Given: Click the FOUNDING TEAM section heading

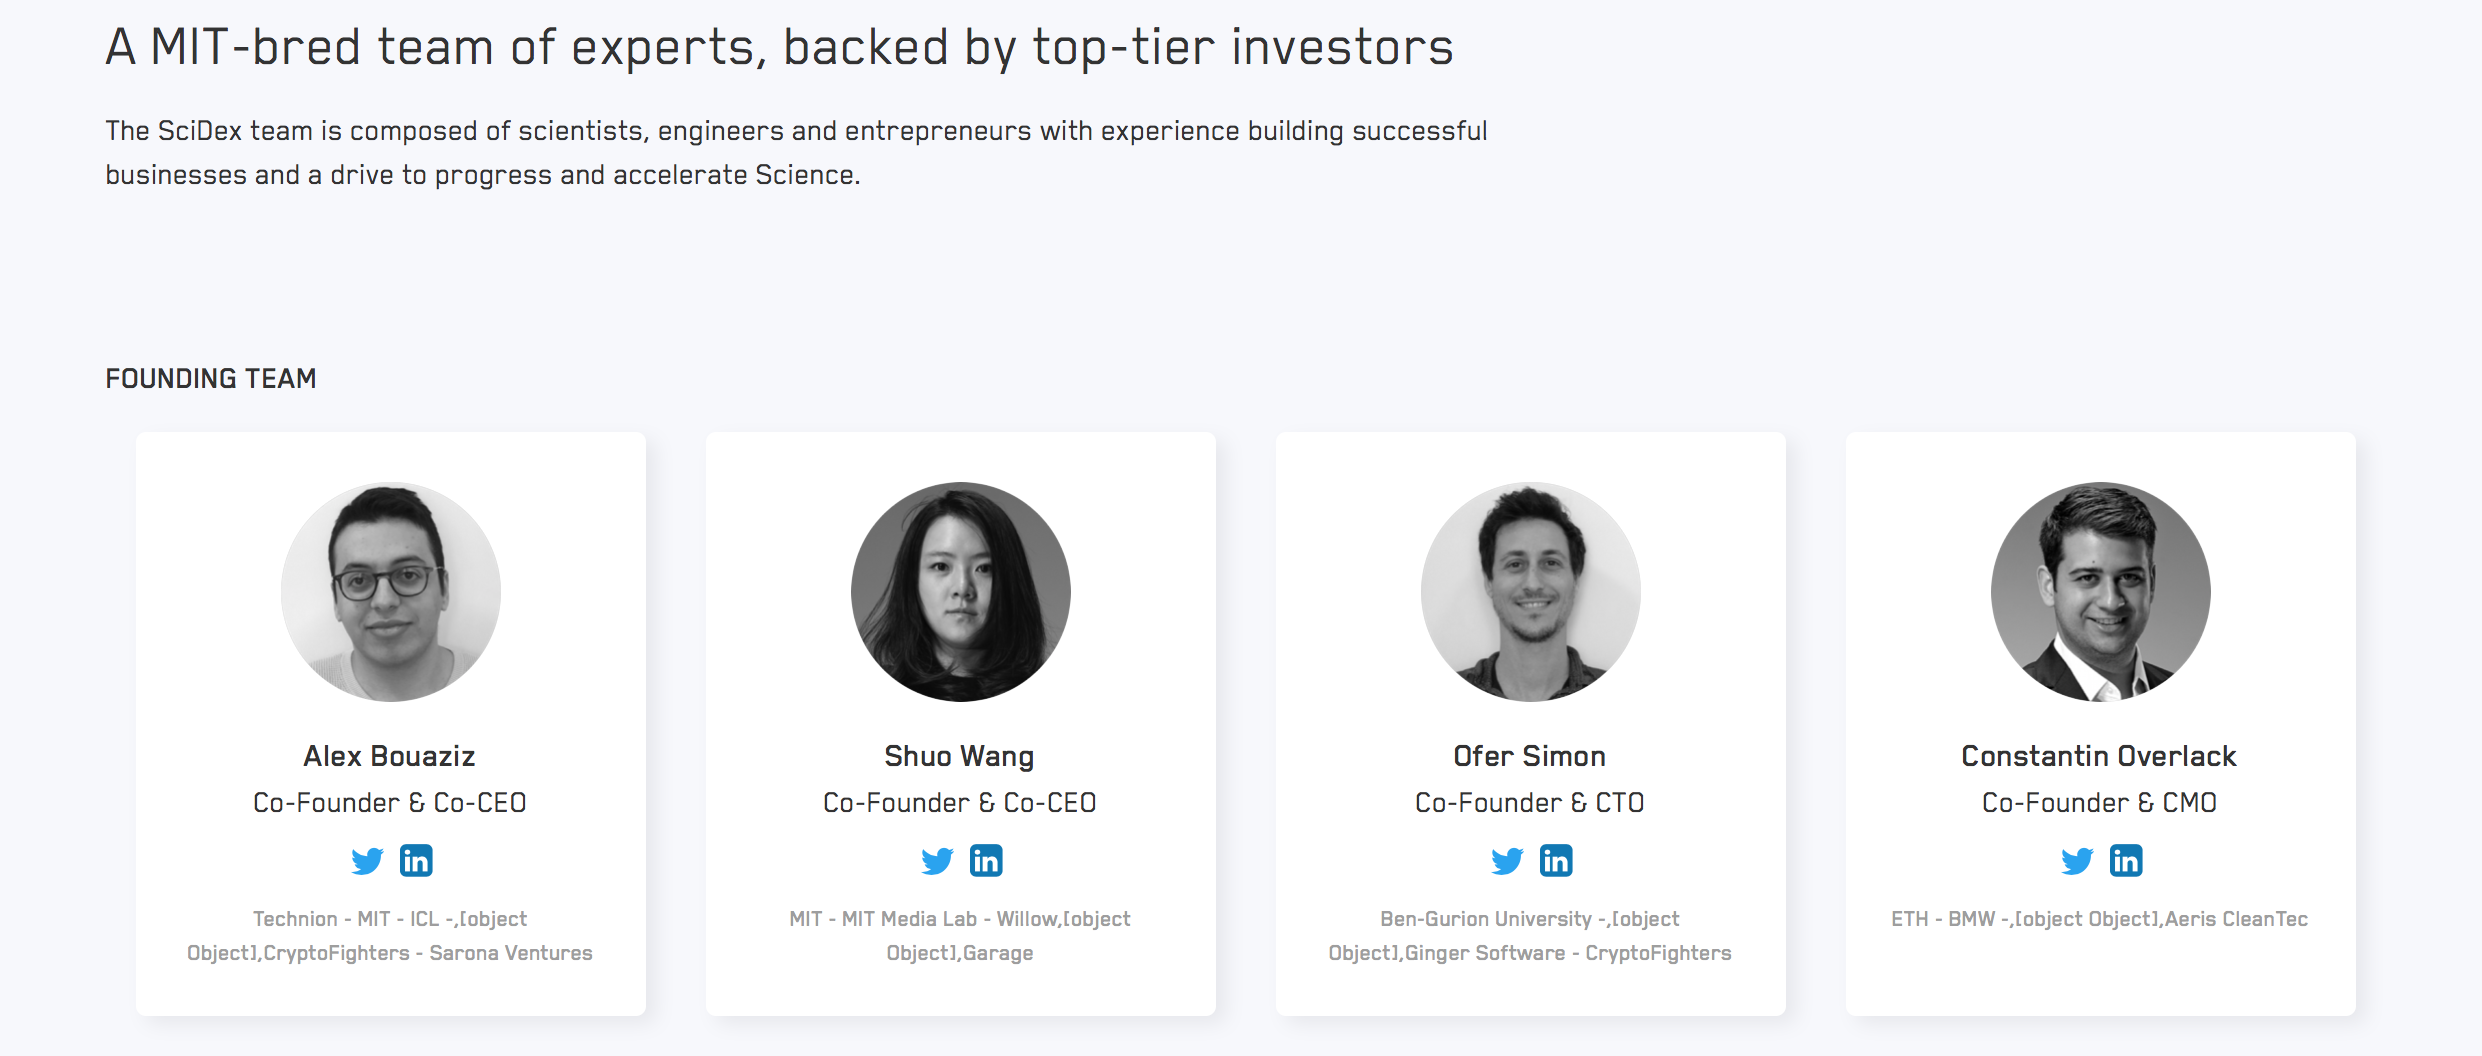Looking at the screenshot, I should pos(211,379).
